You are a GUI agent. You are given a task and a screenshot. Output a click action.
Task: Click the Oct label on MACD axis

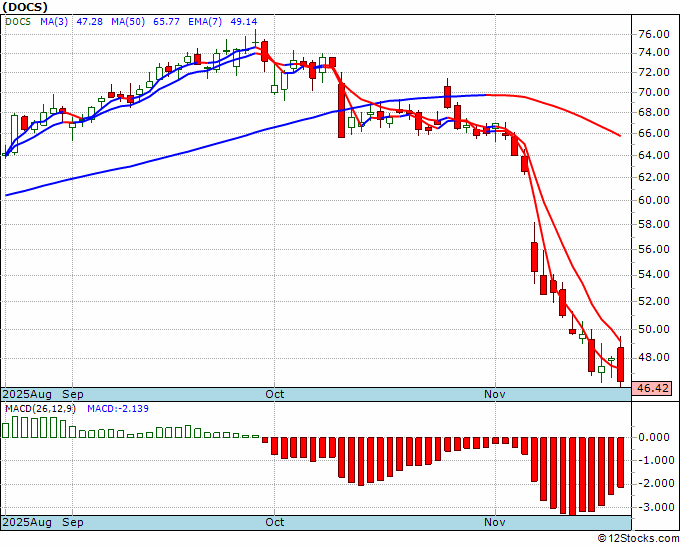275,522
